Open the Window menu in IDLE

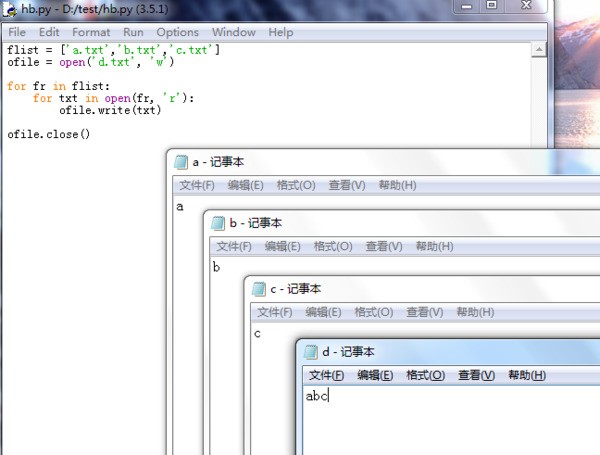(234, 32)
